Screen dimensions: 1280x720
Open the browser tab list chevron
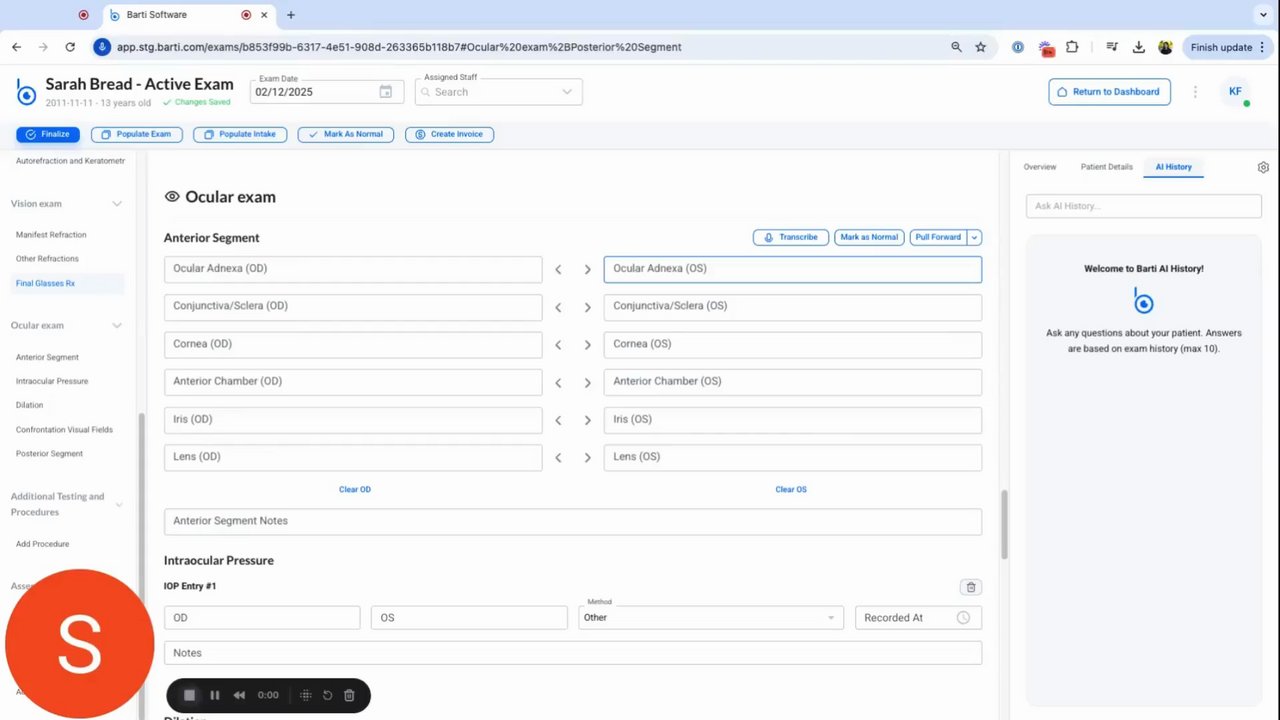click(x=1263, y=15)
